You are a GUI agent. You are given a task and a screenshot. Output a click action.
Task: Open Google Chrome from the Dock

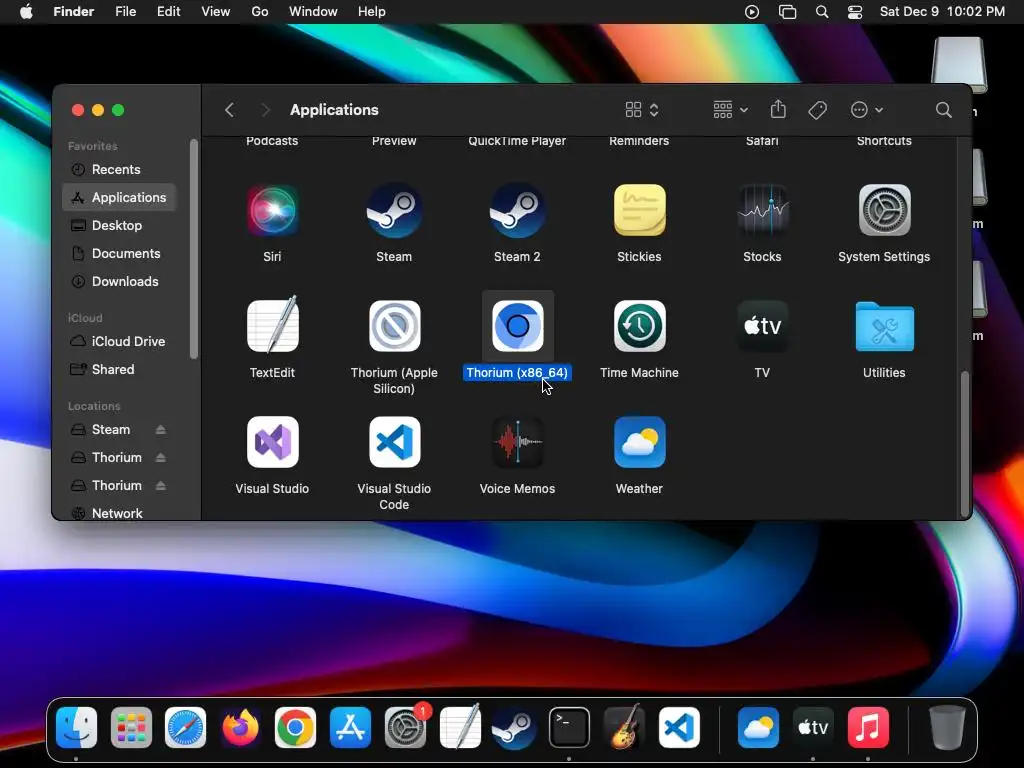coord(295,727)
